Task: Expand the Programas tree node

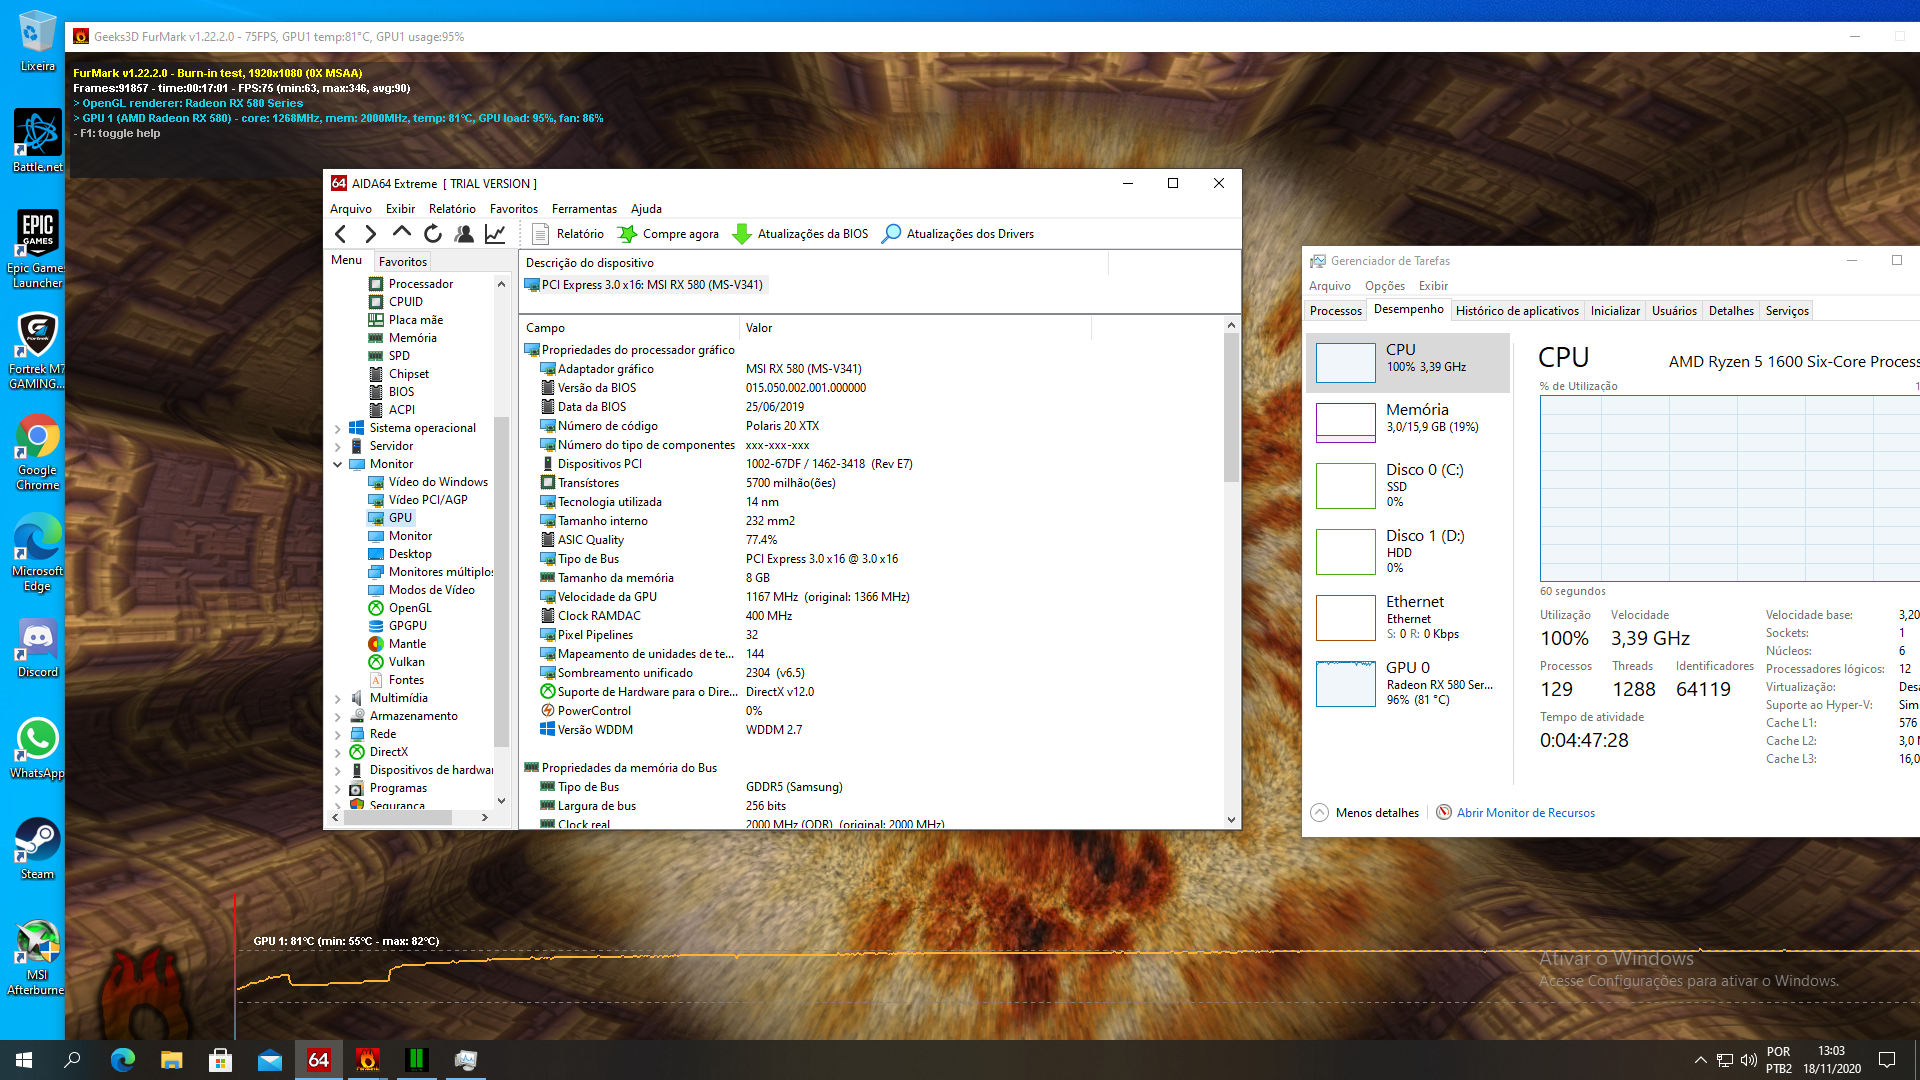Action: 338,788
